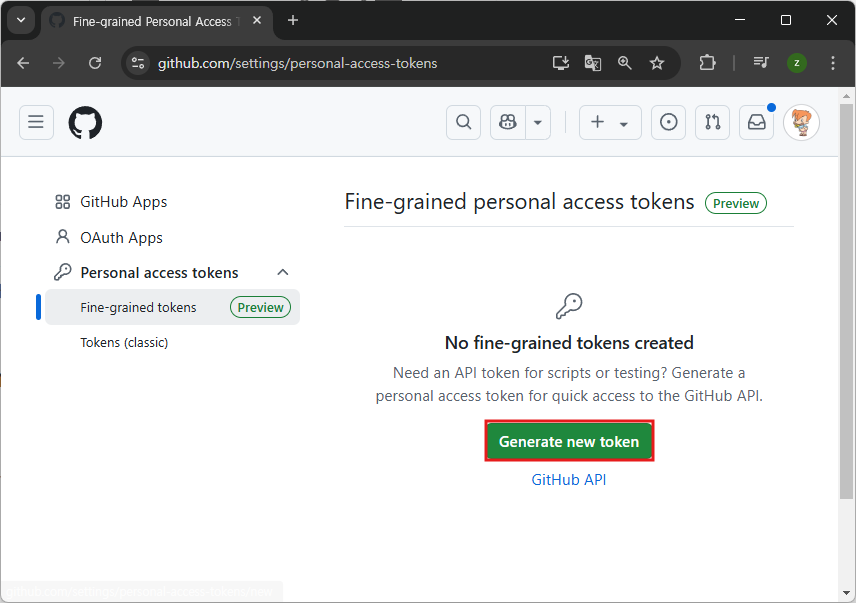This screenshot has width=856, height=603.
Task: Translate this page icon
Action: [593, 63]
